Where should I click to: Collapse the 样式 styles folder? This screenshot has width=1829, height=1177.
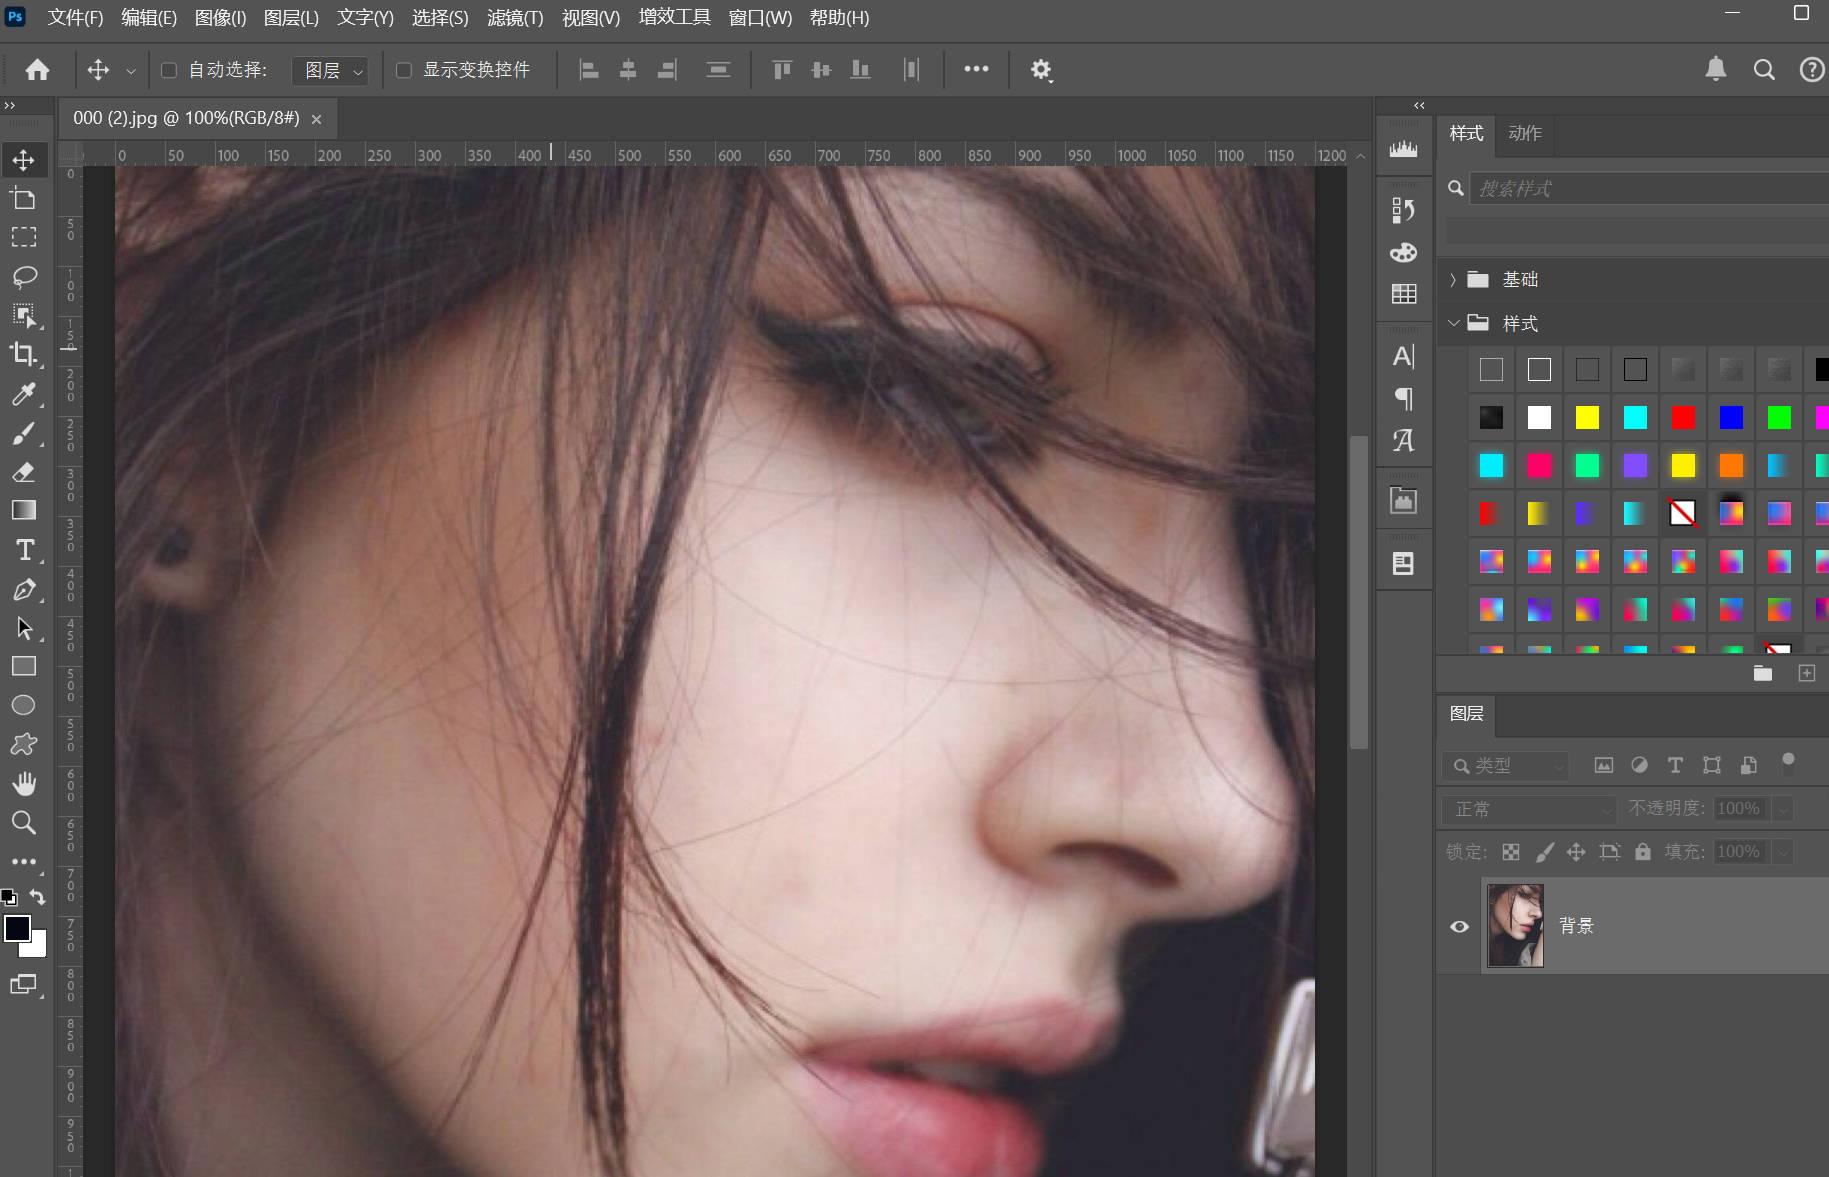tap(1452, 322)
